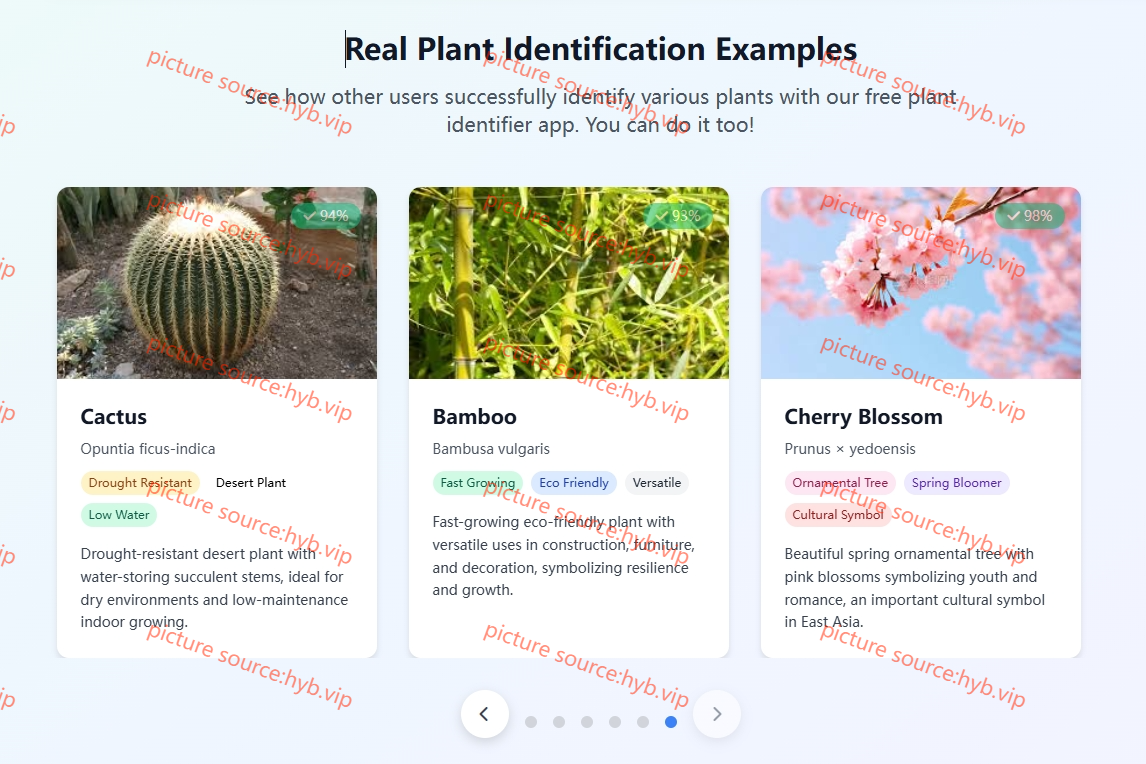Click the fourth pagination dot

(x=614, y=721)
